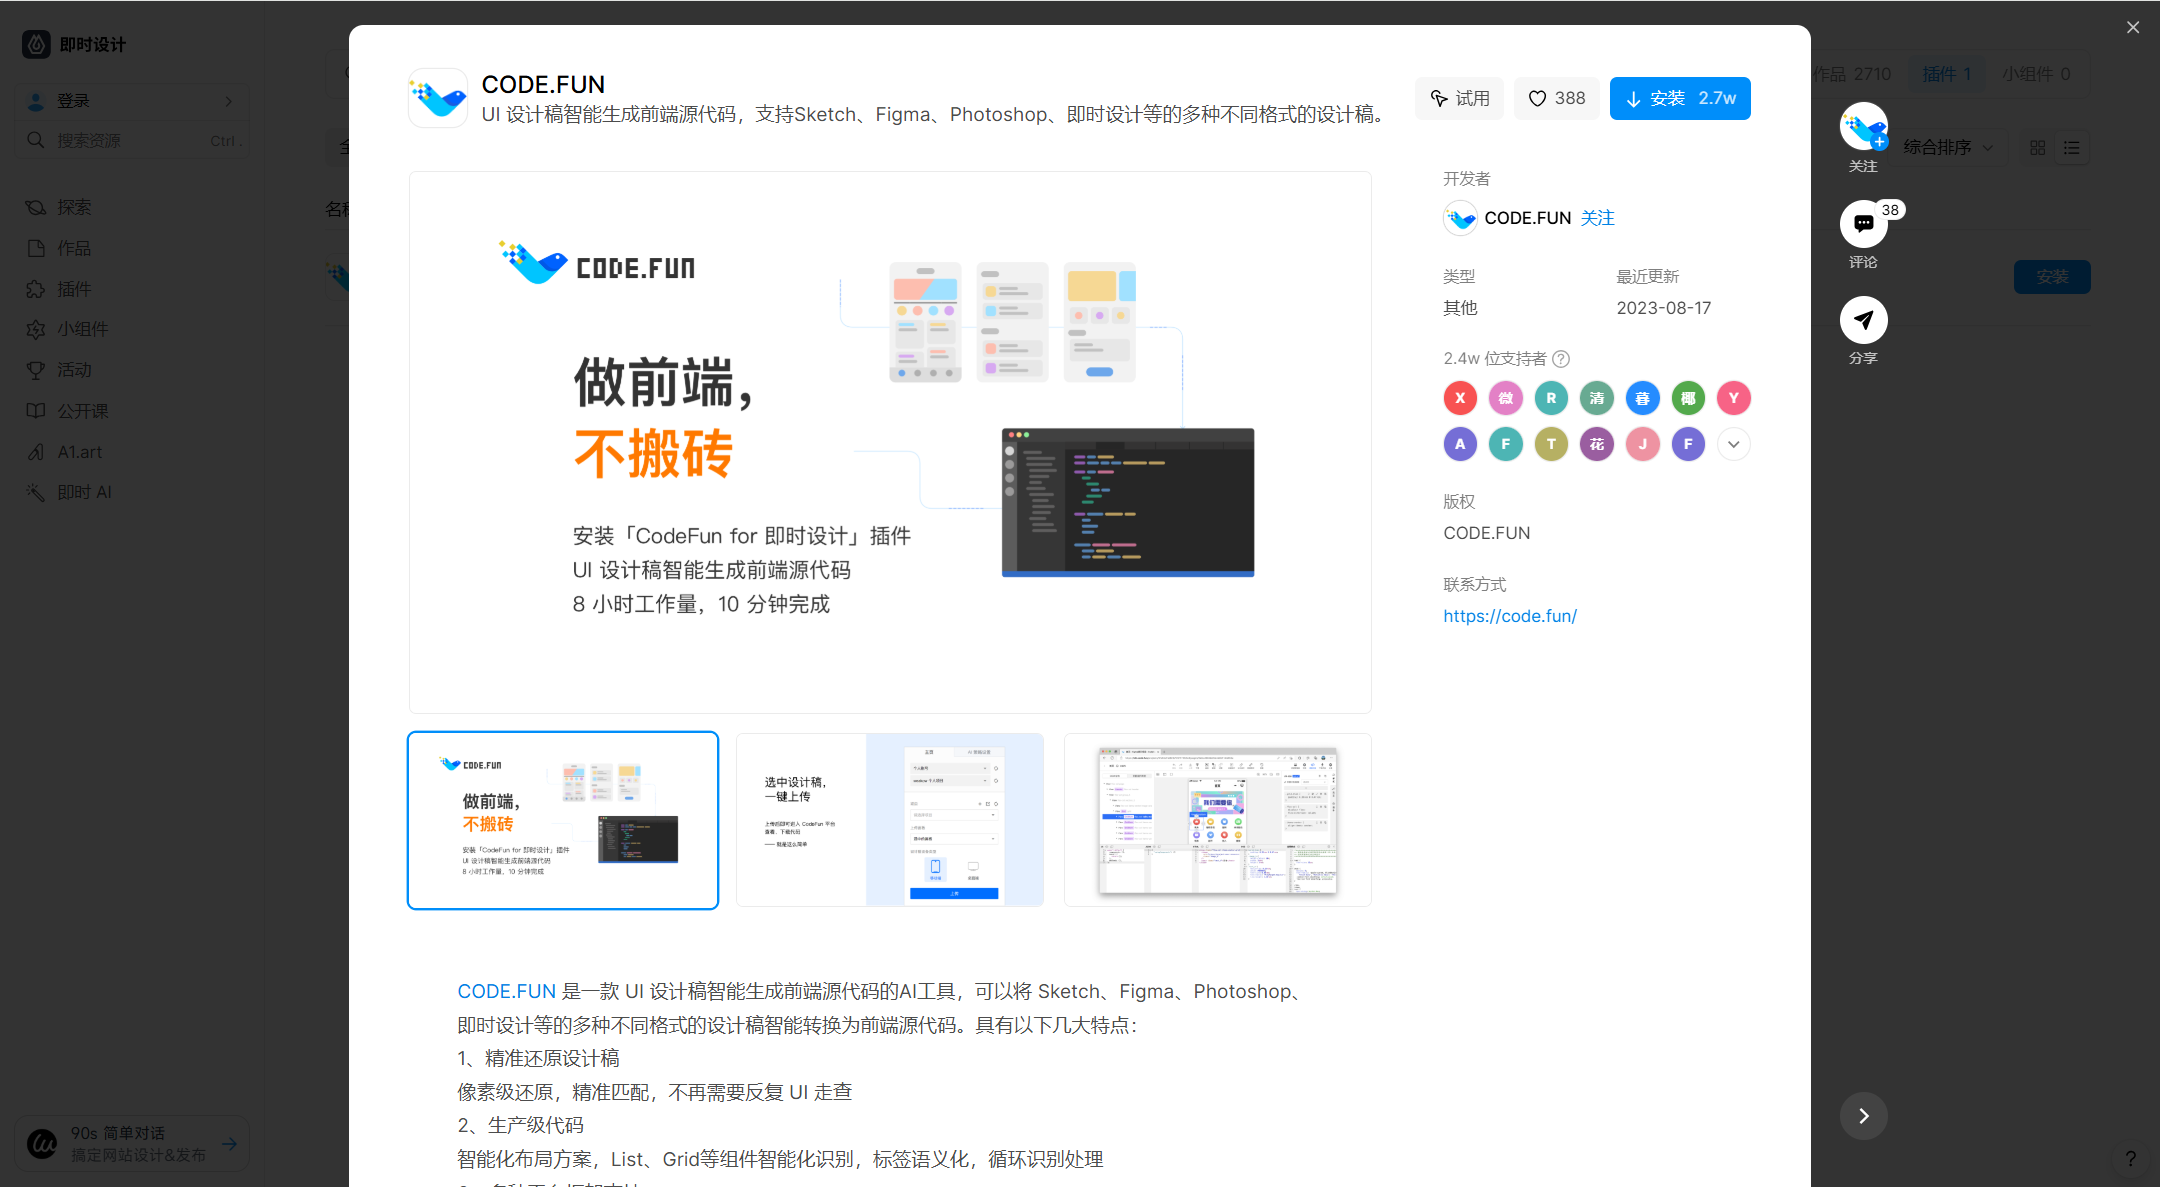Screen dimensions: 2160x1187
Task: Click the teal R supporter avatar
Action: click(x=1551, y=398)
